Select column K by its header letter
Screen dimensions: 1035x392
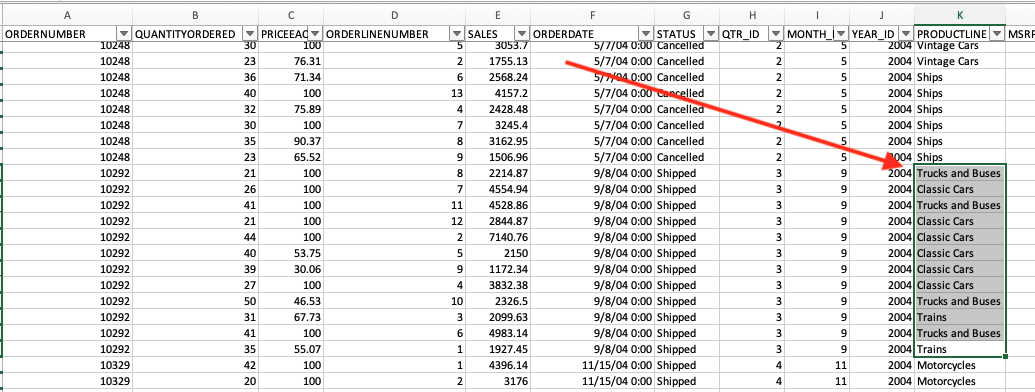pos(960,15)
